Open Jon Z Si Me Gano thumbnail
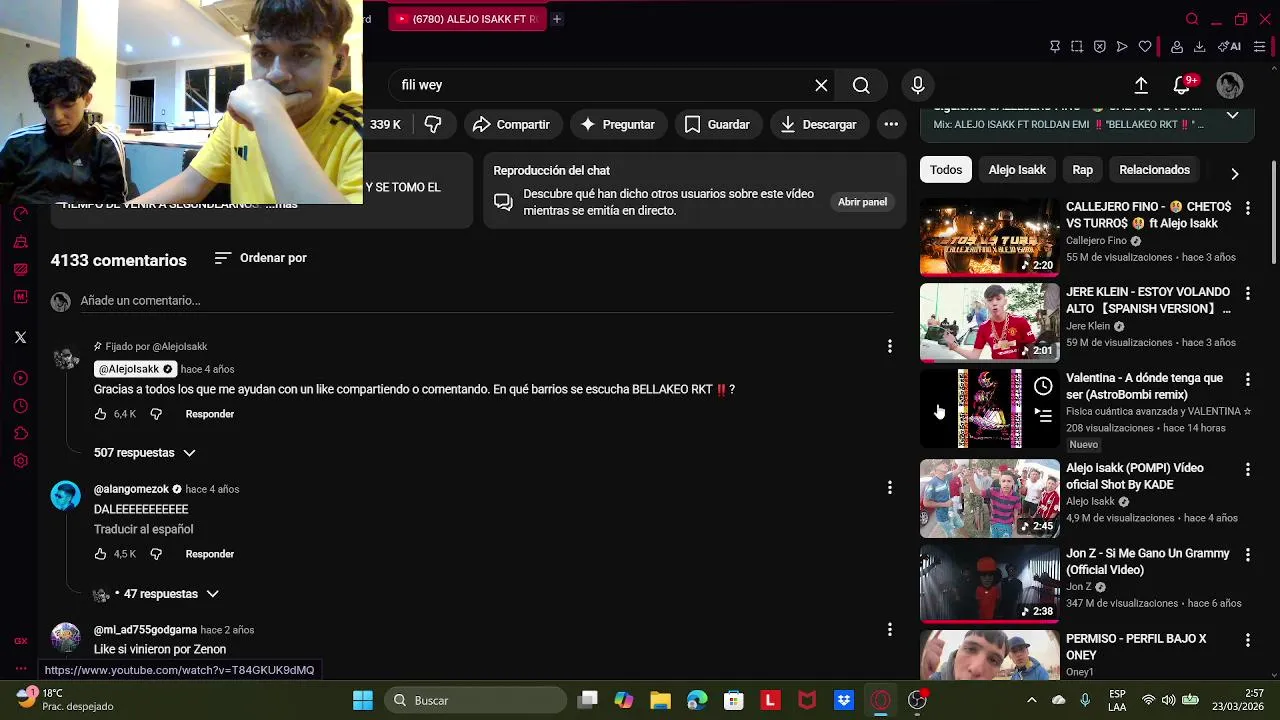This screenshot has width=1280, height=720. pyautogui.click(x=989, y=583)
